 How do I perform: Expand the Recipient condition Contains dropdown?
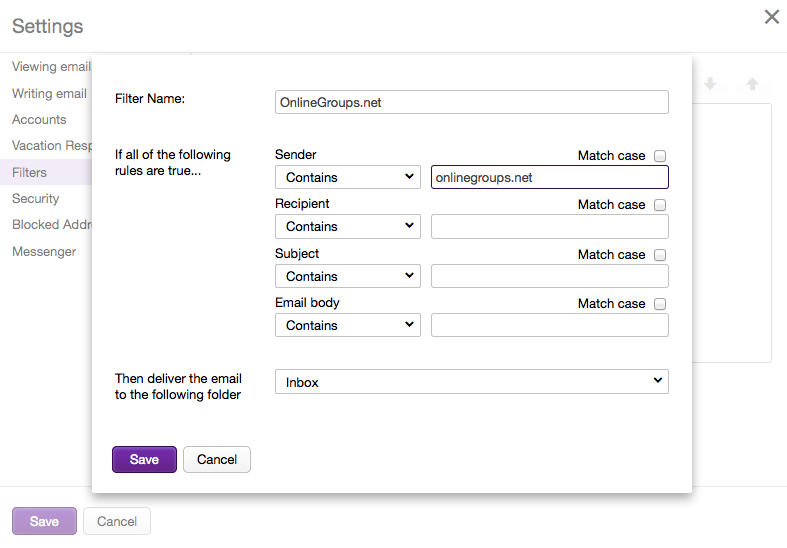point(347,226)
